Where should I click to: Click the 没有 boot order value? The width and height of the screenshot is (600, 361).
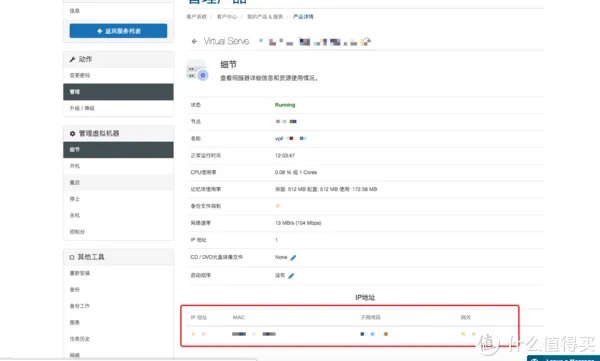(280, 275)
